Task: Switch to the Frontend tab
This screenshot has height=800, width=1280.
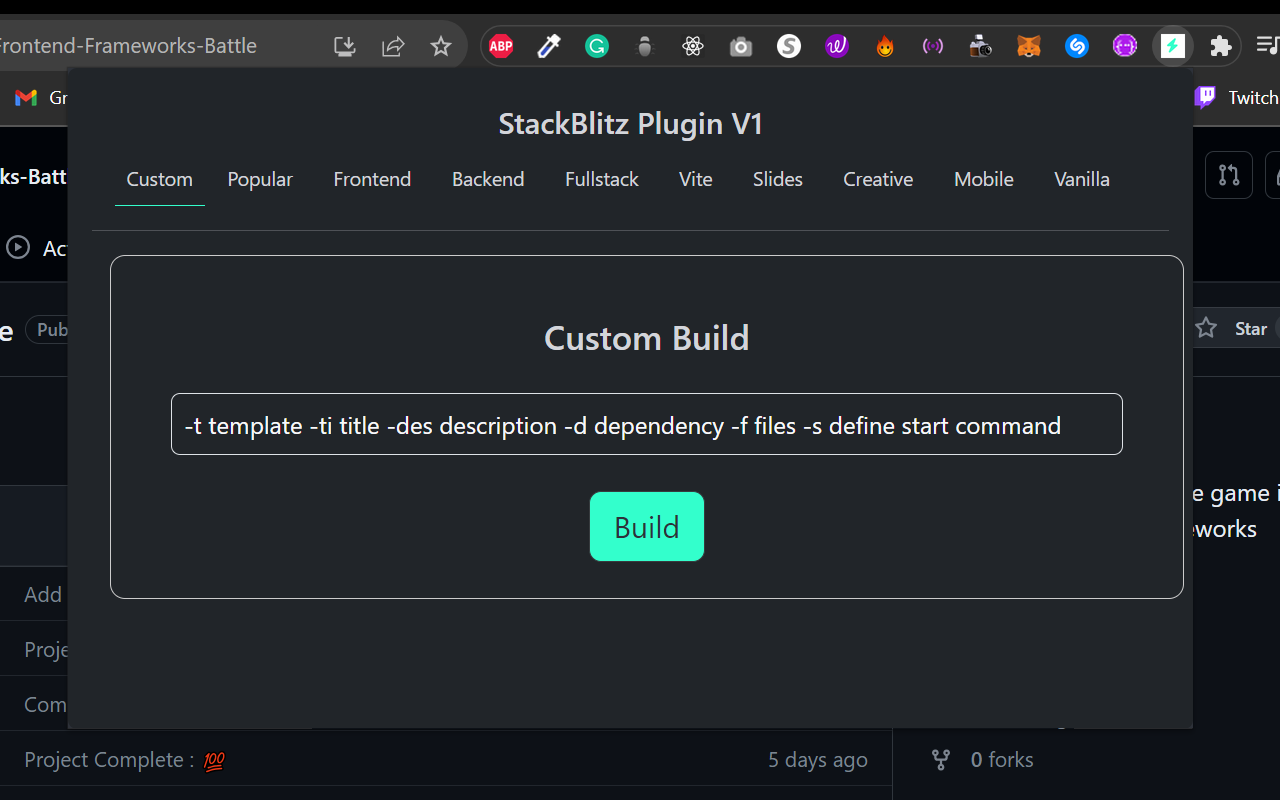Action: pos(372,180)
